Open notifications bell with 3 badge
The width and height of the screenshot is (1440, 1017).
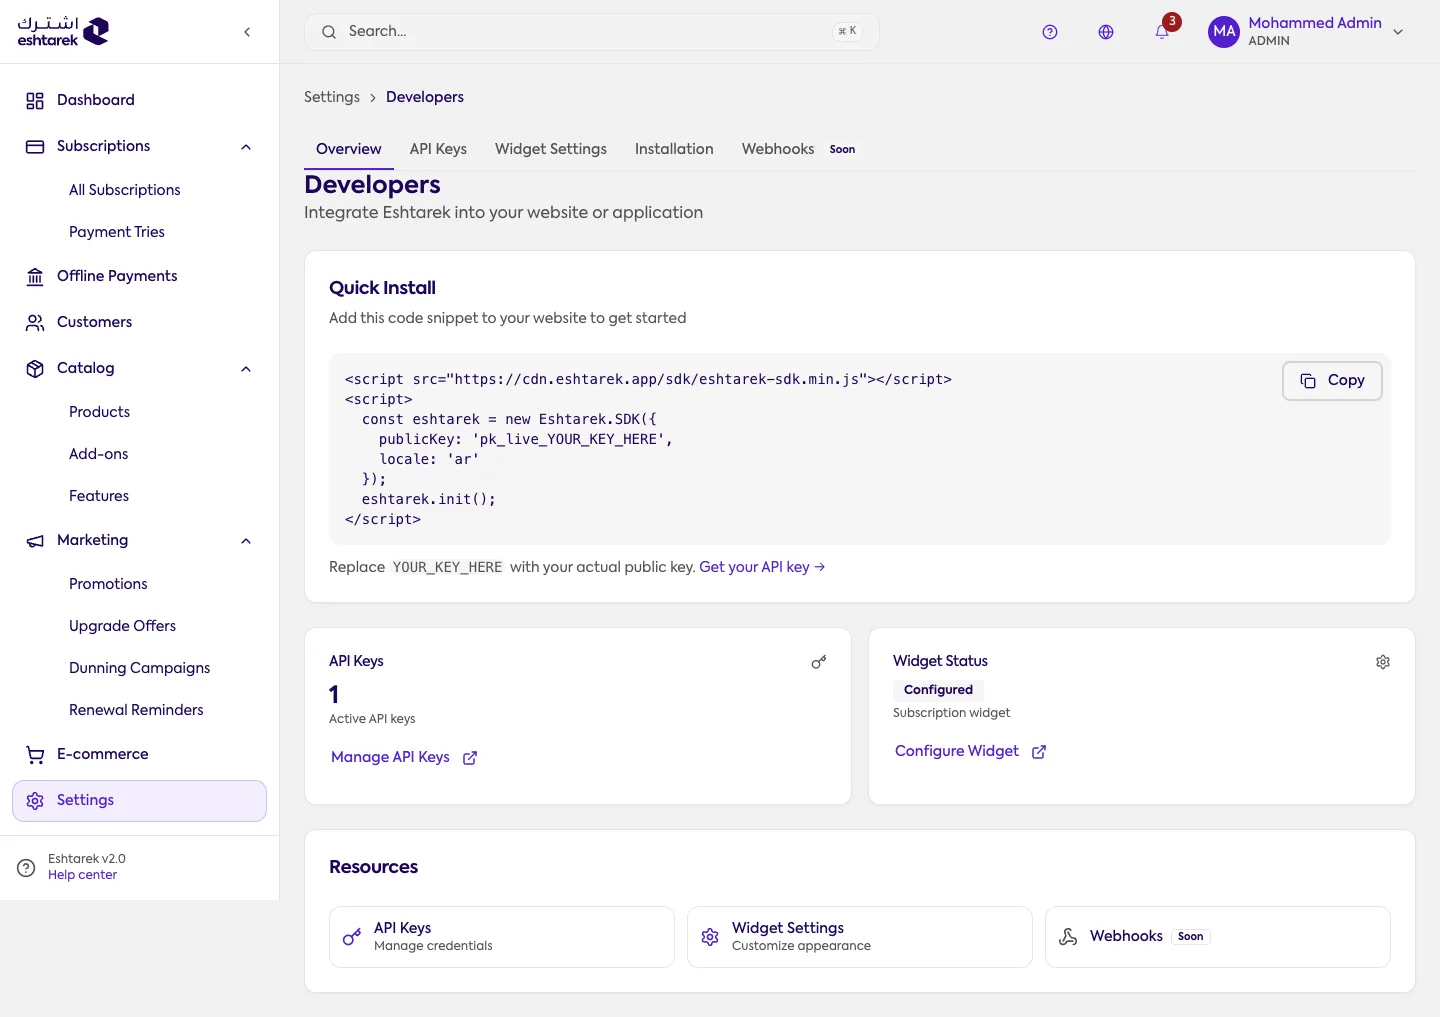[x=1162, y=32]
